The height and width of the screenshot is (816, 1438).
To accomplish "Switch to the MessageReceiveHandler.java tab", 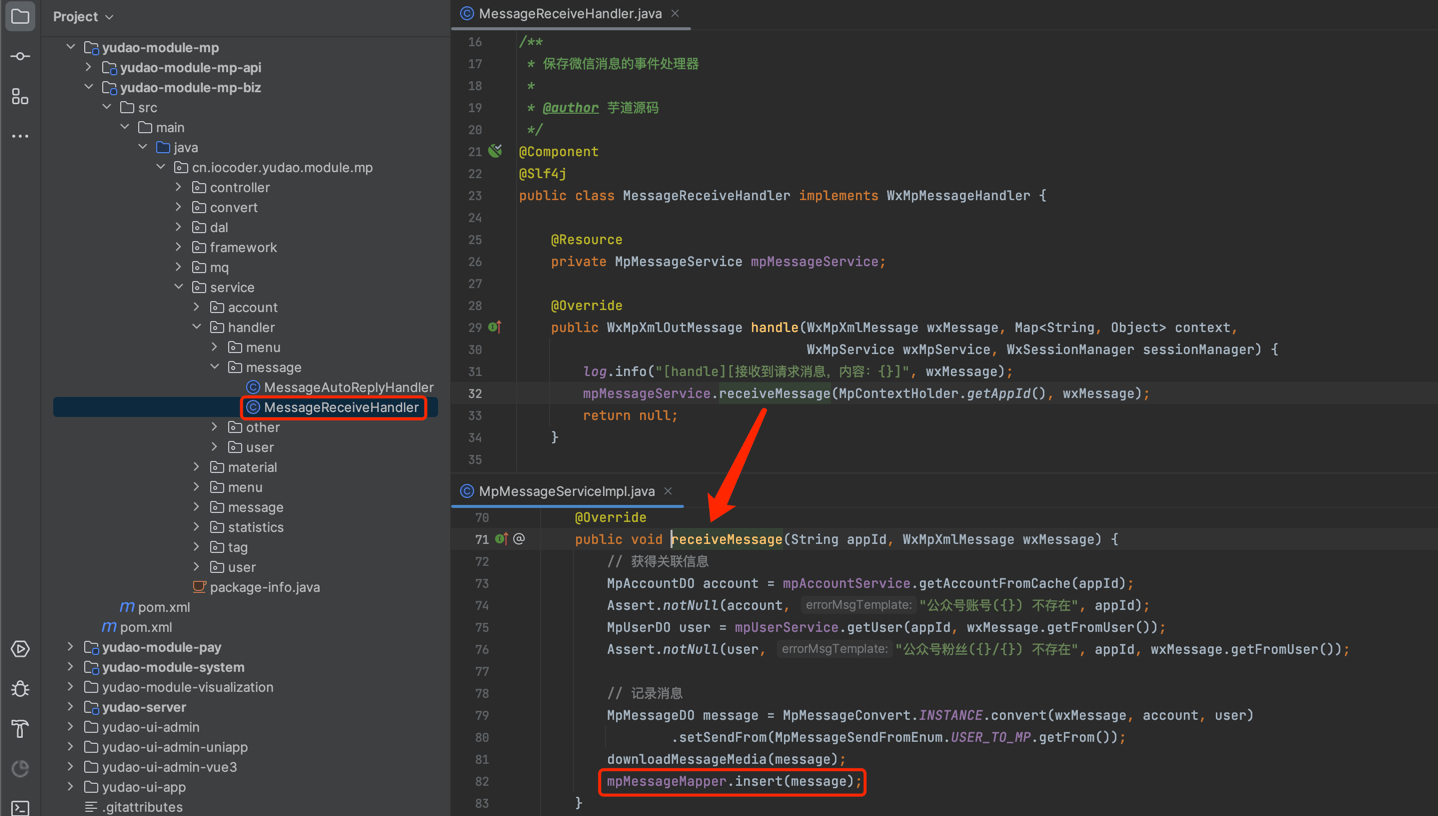I will 569,14.
